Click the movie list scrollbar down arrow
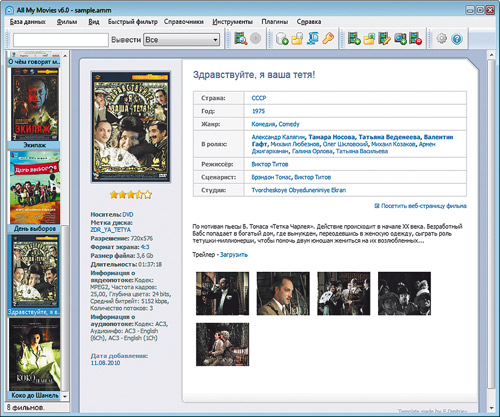The width and height of the screenshot is (500, 417). coord(65,396)
